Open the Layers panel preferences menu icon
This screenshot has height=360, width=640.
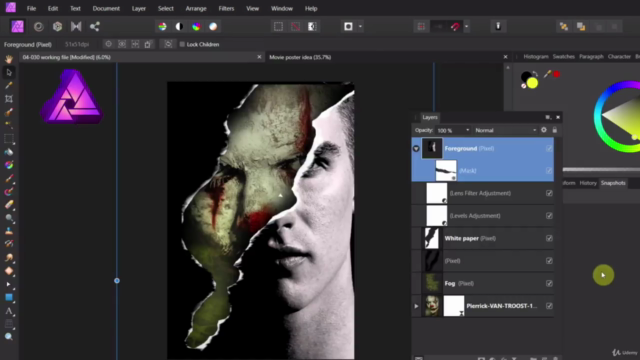(x=548, y=117)
